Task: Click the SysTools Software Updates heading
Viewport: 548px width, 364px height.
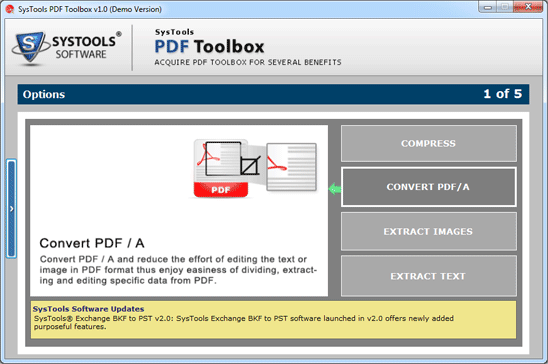Action: [88, 309]
